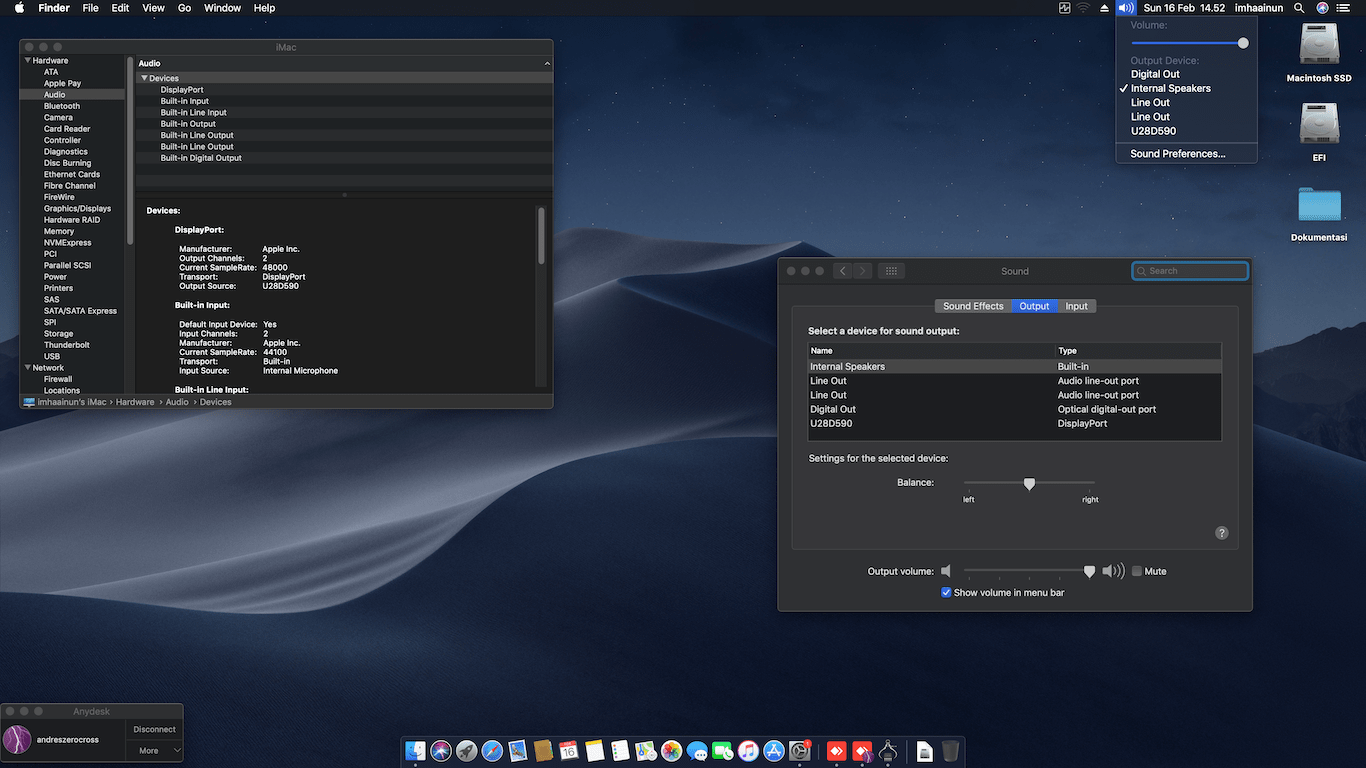Open the View menu
The height and width of the screenshot is (768, 1366).
tap(153, 8)
